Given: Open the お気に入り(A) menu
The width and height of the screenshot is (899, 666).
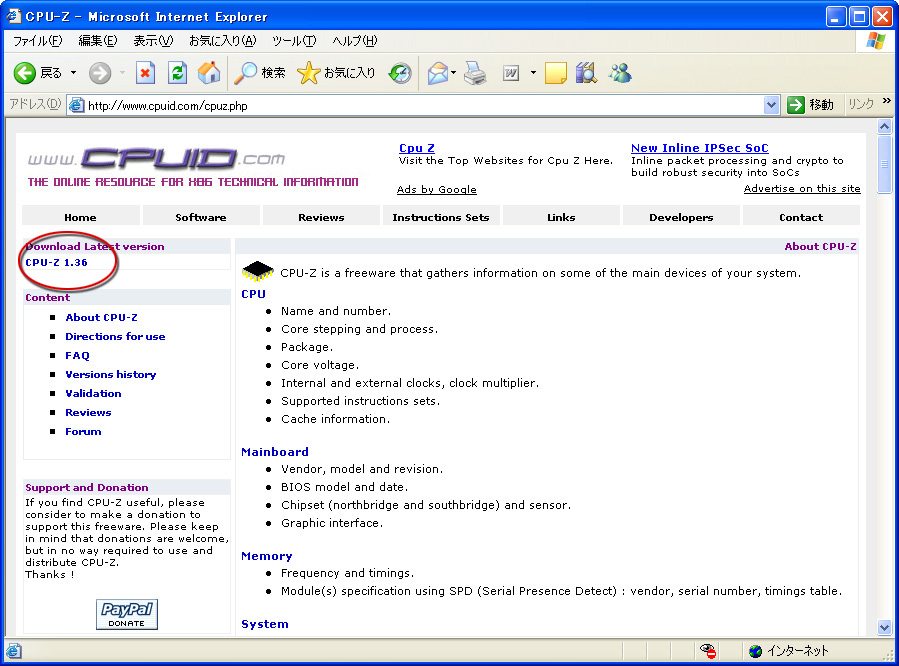Looking at the screenshot, I should [222, 41].
